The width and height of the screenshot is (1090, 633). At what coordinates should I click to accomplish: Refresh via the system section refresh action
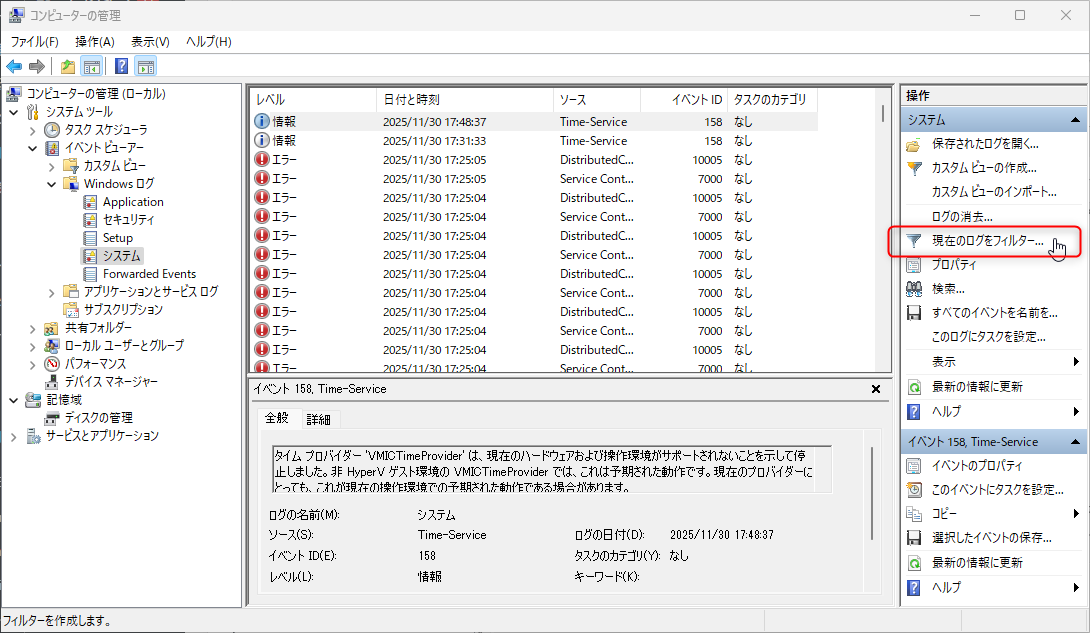tap(976, 386)
